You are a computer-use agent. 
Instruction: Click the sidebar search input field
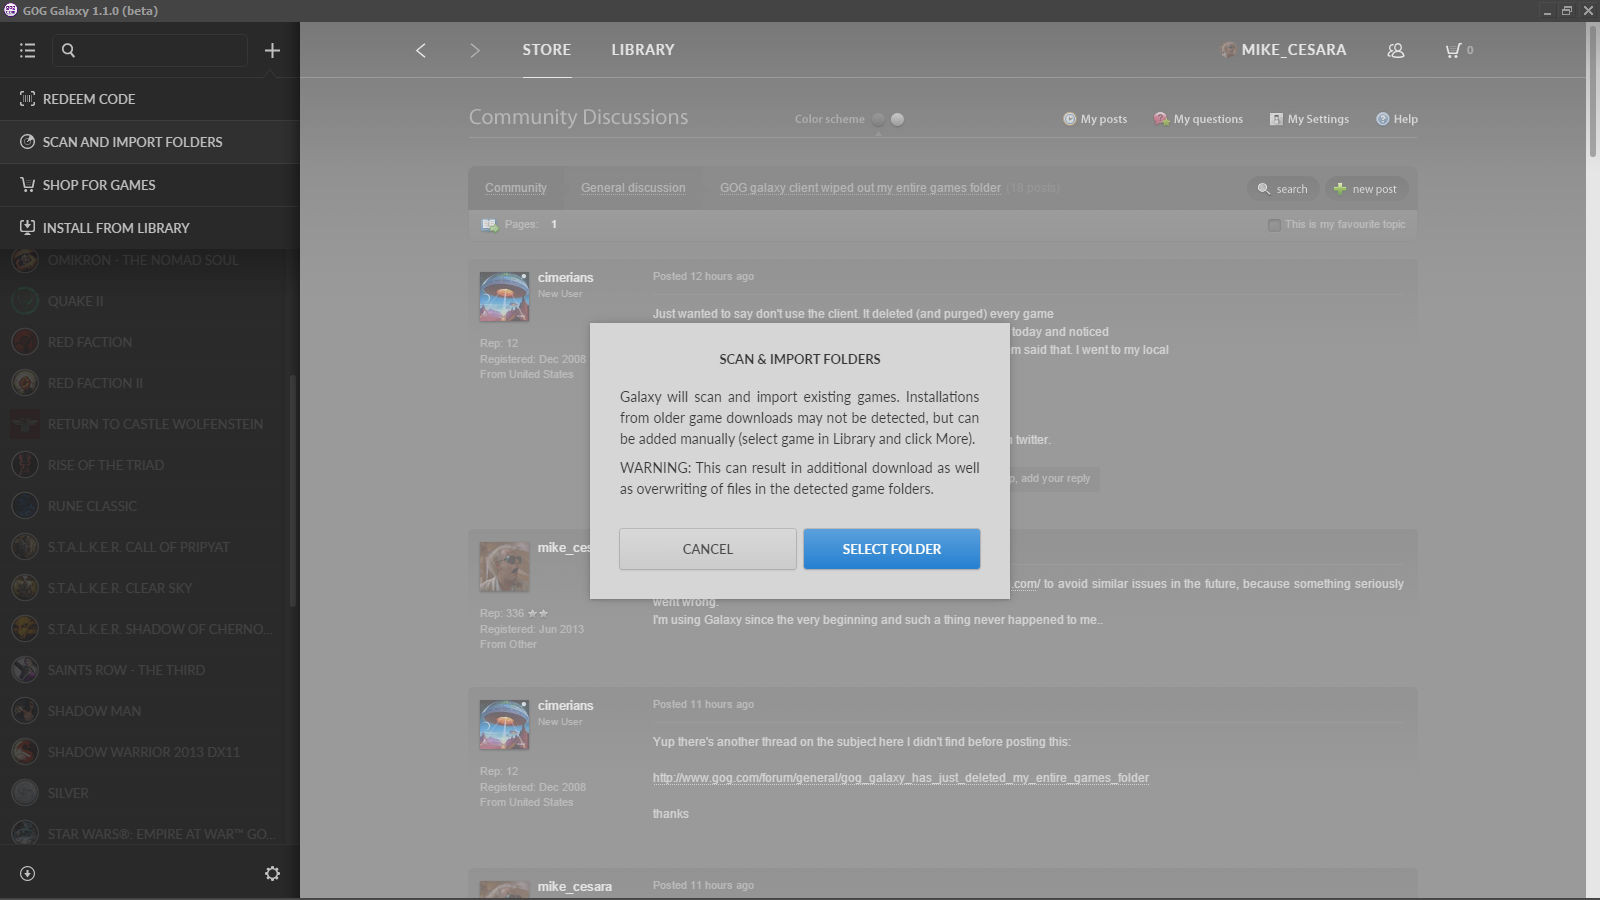click(150, 50)
